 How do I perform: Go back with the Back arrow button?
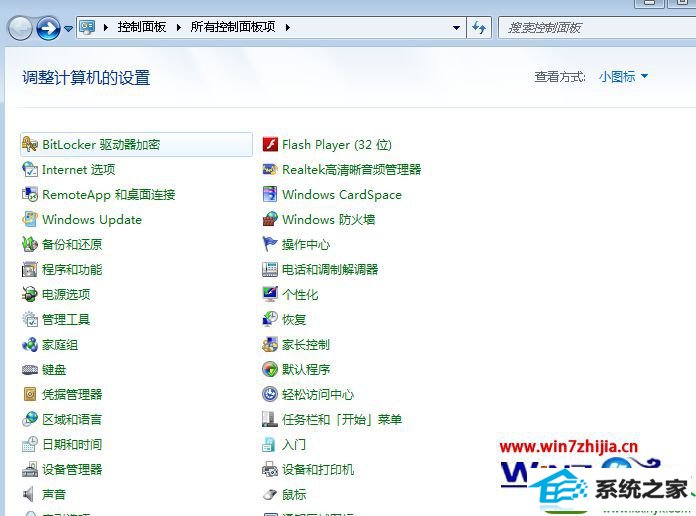(x=20, y=28)
